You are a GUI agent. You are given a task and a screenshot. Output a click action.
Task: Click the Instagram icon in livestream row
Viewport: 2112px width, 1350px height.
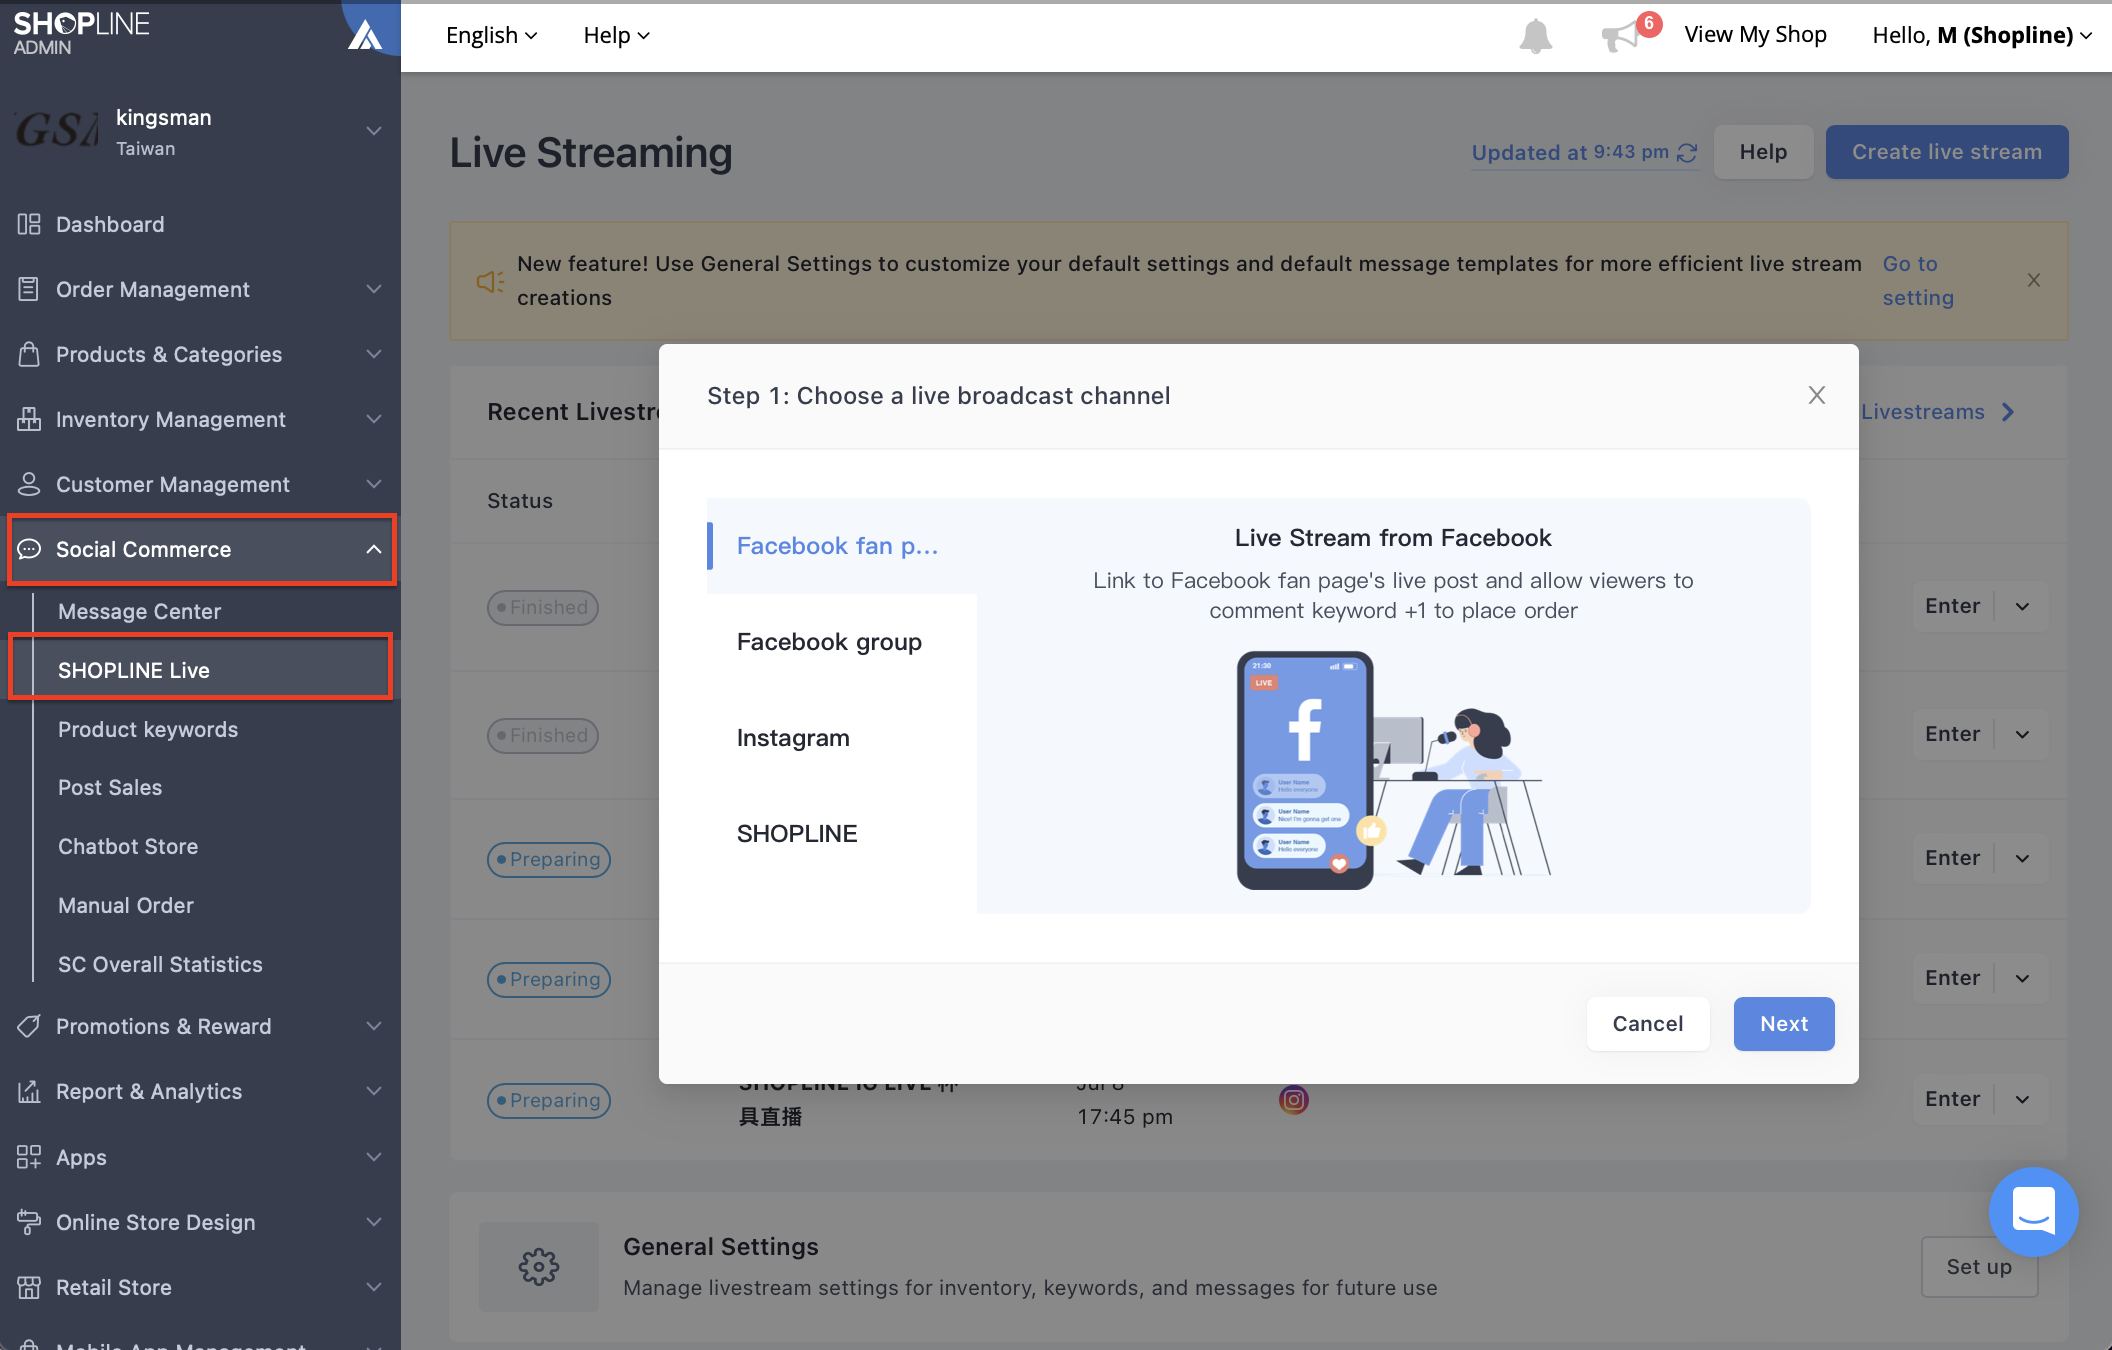pos(1294,1100)
